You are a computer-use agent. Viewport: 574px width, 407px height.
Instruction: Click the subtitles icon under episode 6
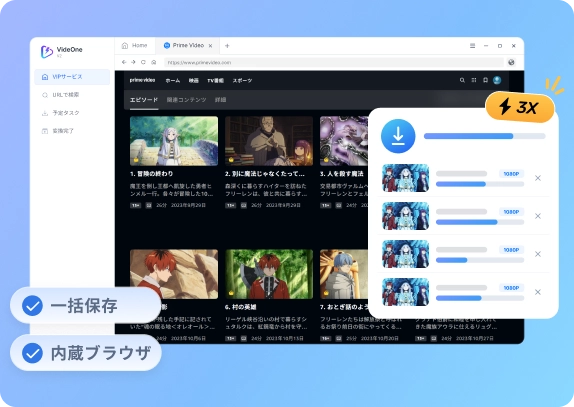(244, 339)
